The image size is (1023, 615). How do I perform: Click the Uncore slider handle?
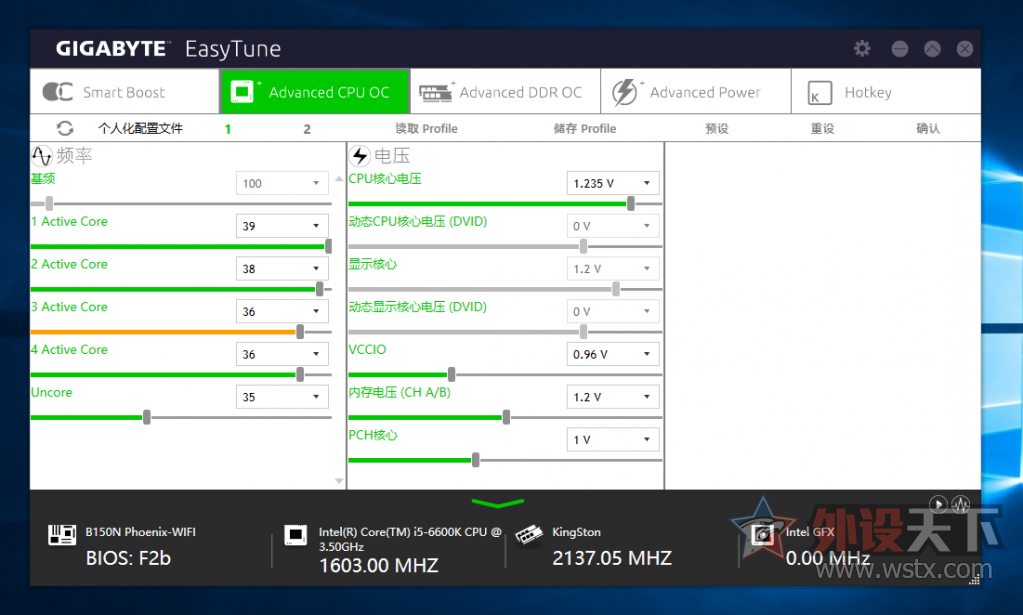pyautogui.click(x=147, y=417)
